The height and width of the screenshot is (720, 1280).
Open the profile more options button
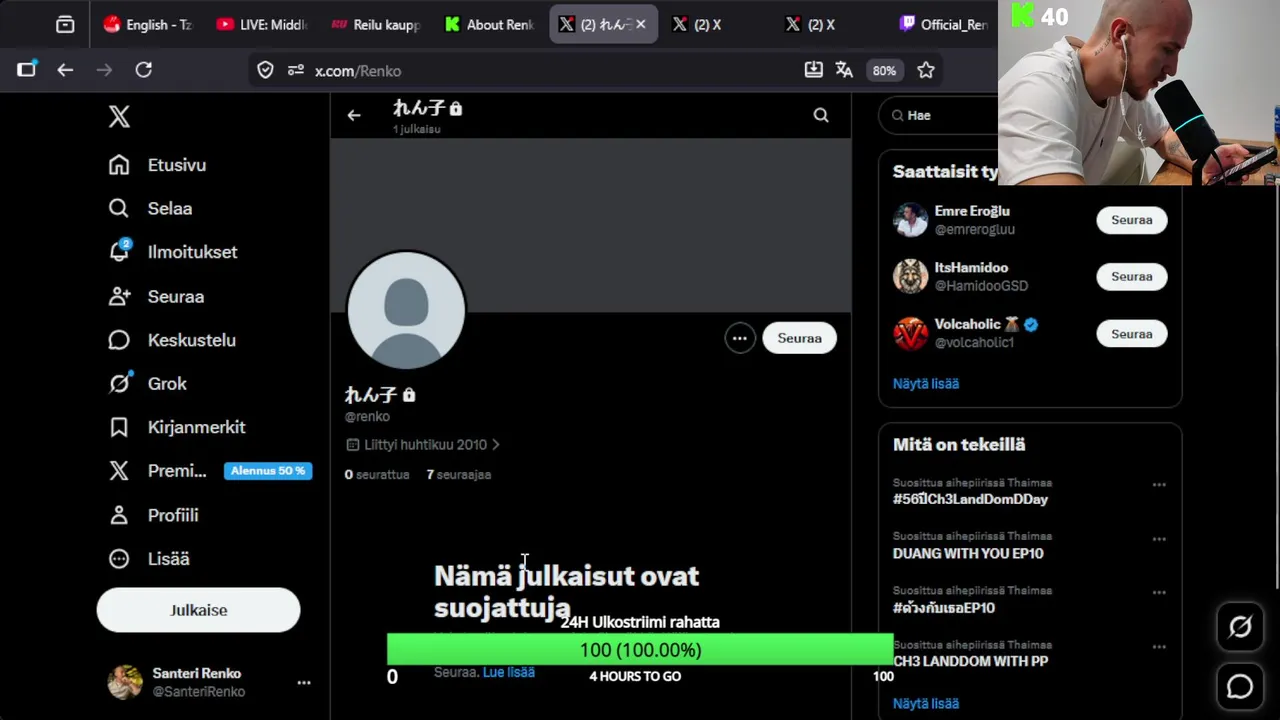click(x=740, y=338)
